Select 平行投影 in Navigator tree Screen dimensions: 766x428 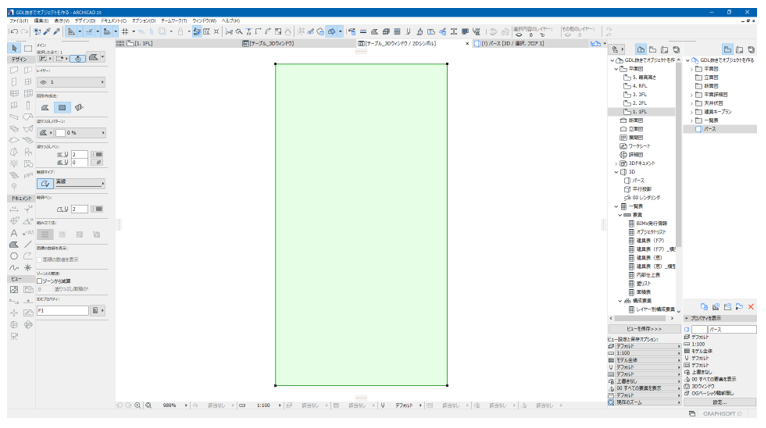click(641, 189)
